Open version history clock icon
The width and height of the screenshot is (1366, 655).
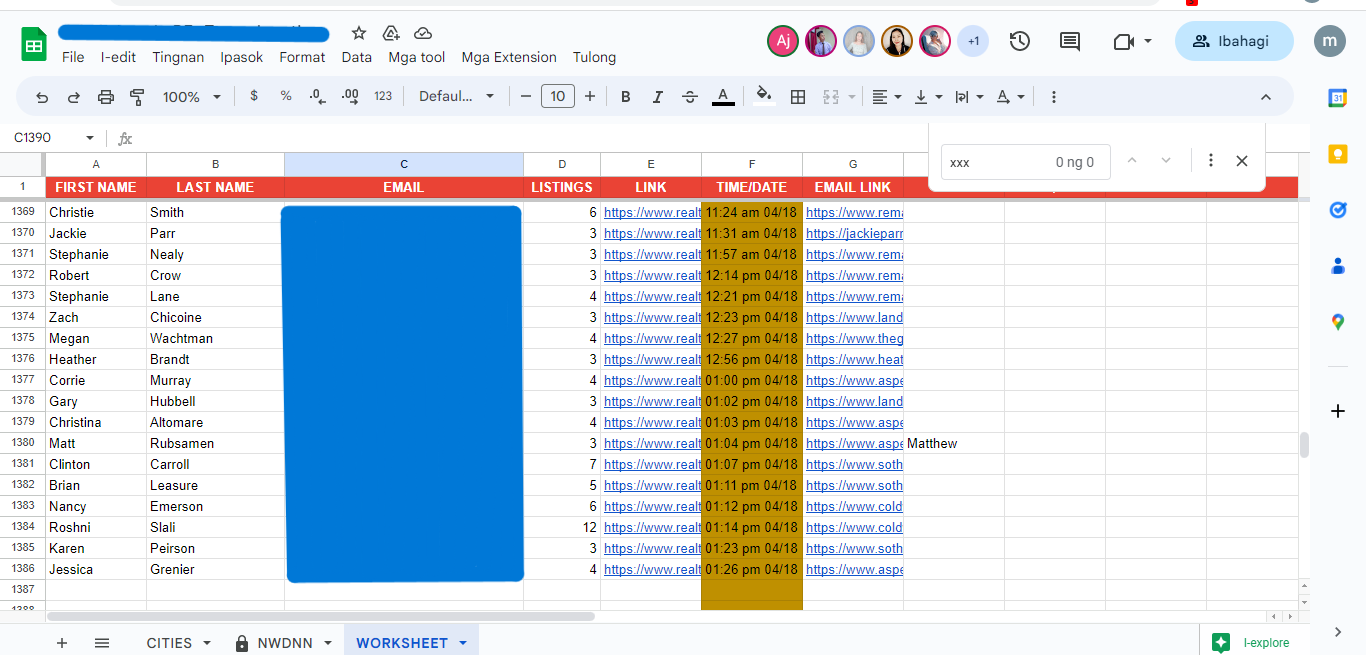(x=1019, y=41)
